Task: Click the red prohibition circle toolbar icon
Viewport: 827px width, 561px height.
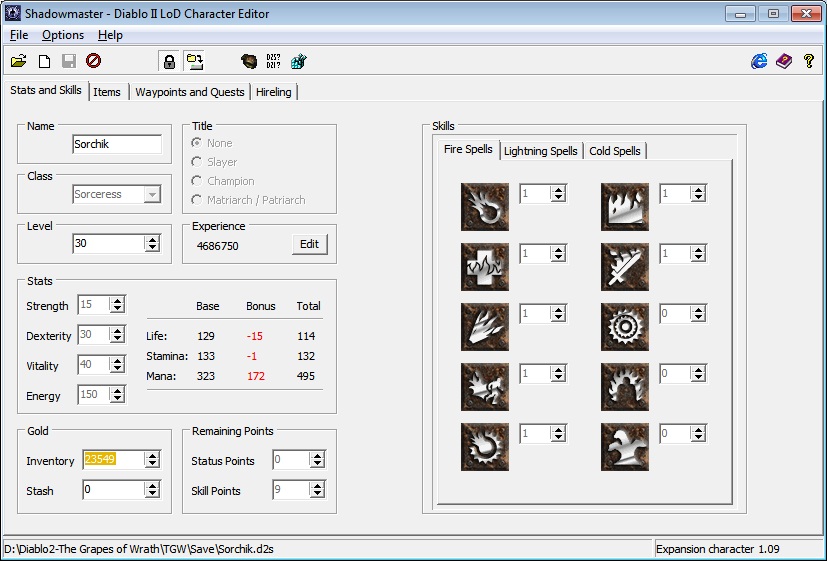Action: pos(93,62)
